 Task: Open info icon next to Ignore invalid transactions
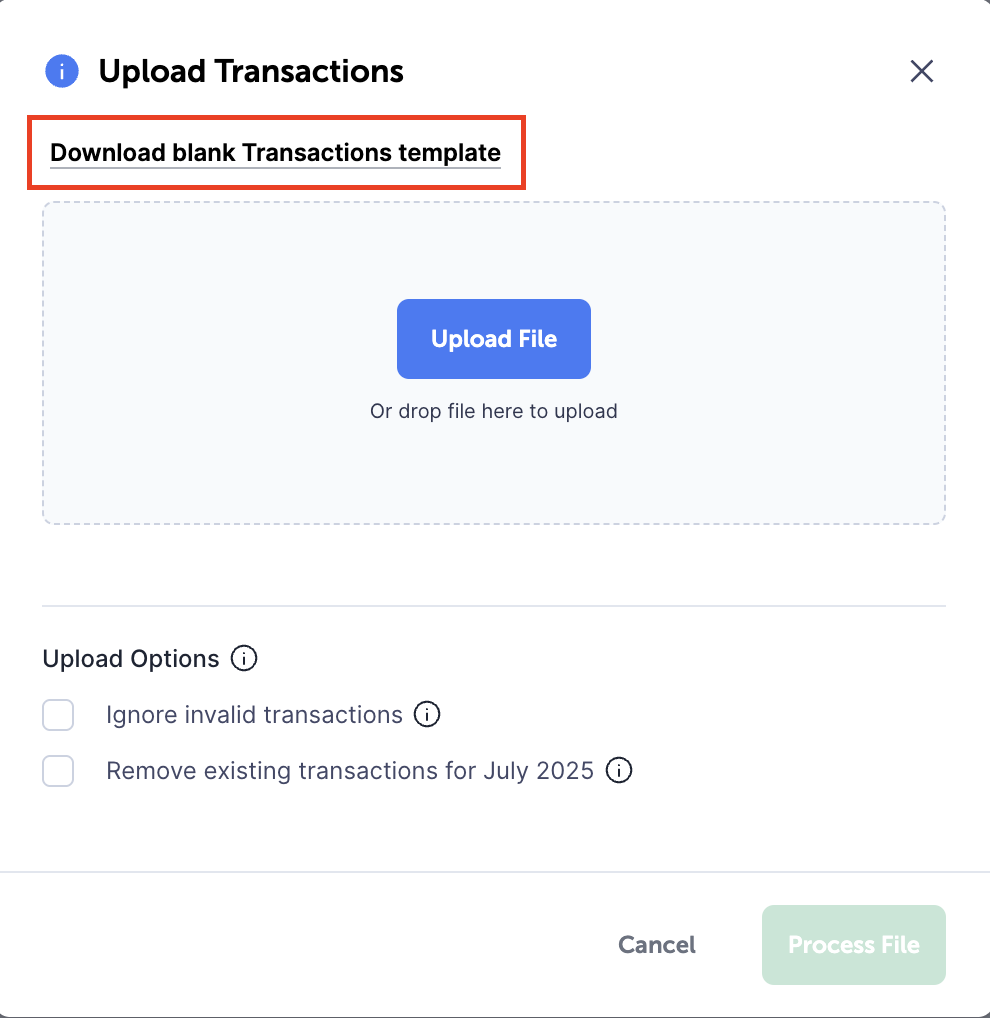pos(427,715)
